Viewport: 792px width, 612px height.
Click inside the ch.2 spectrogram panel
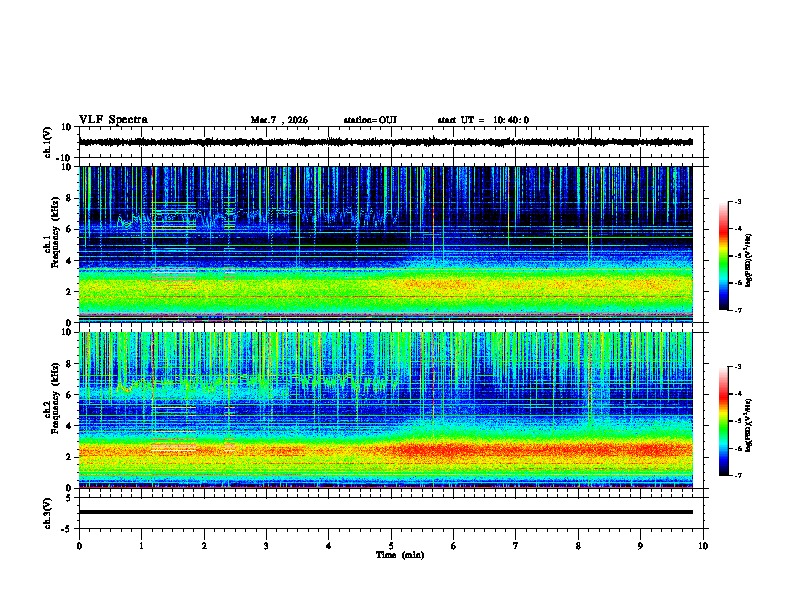click(x=386, y=410)
